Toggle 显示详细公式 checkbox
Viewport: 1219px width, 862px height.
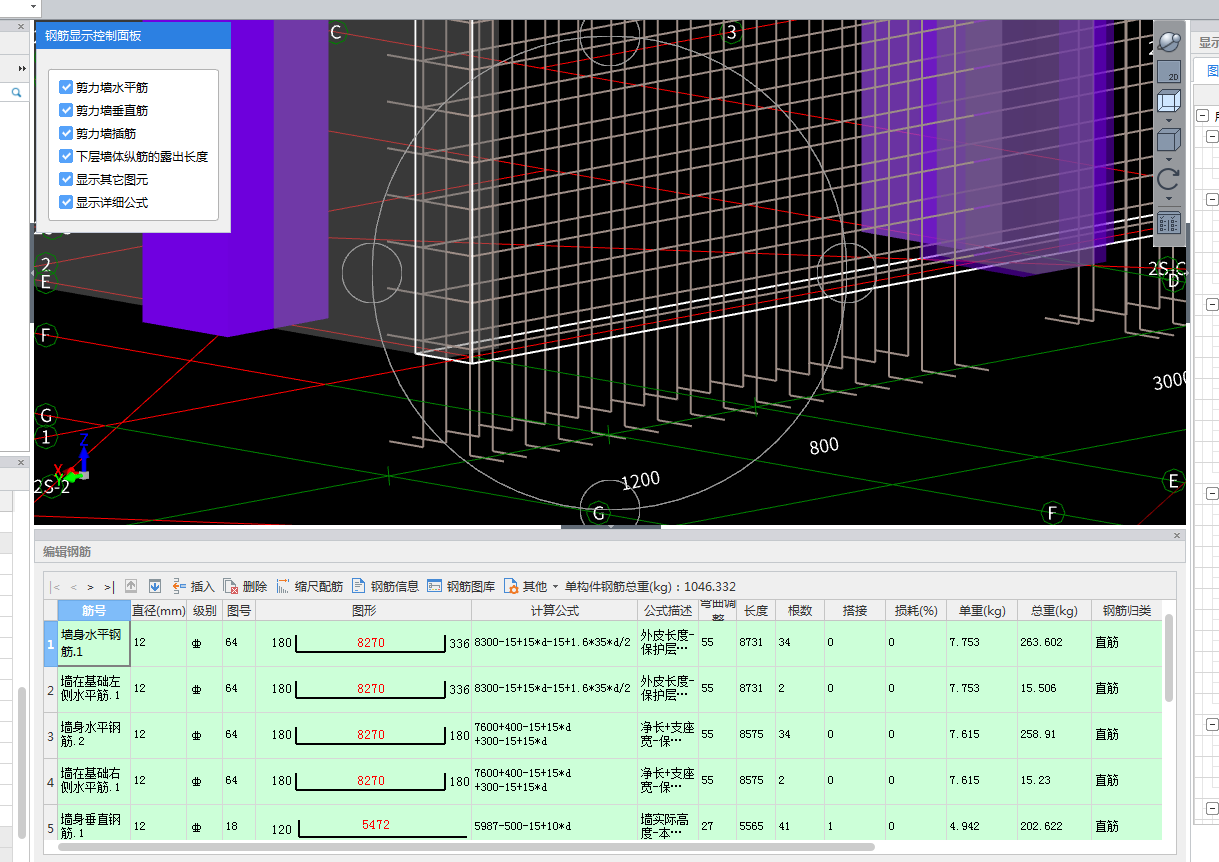pos(66,202)
